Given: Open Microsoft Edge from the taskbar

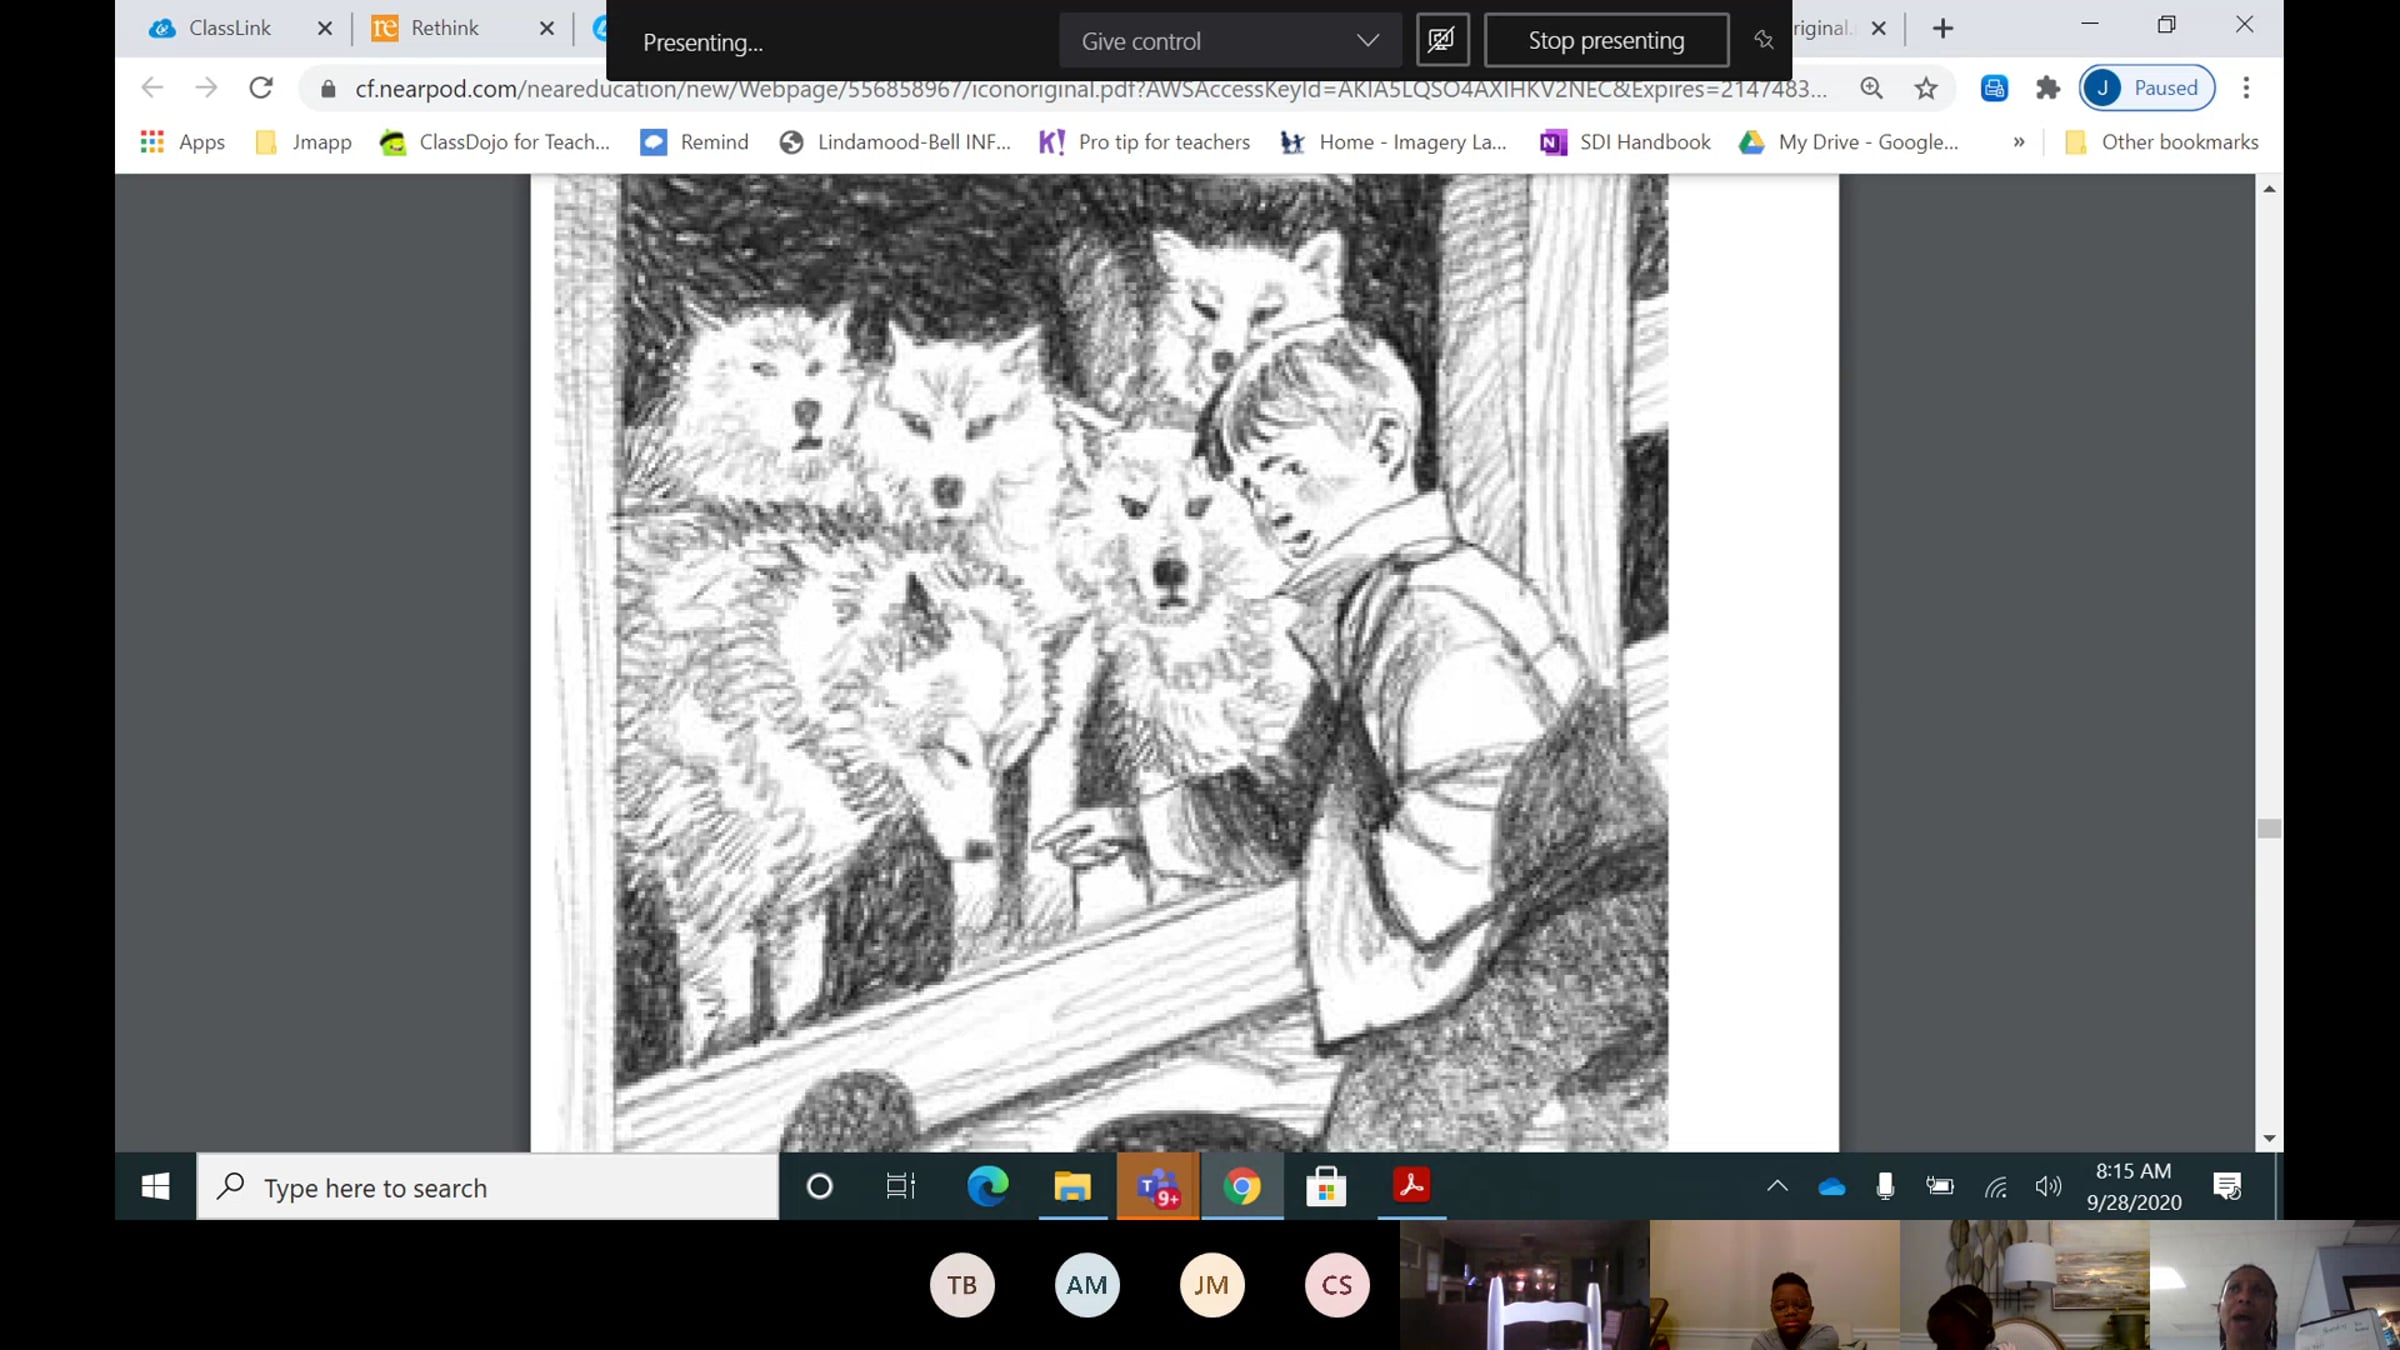Looking at the screenshot, I should [987, 1187].
